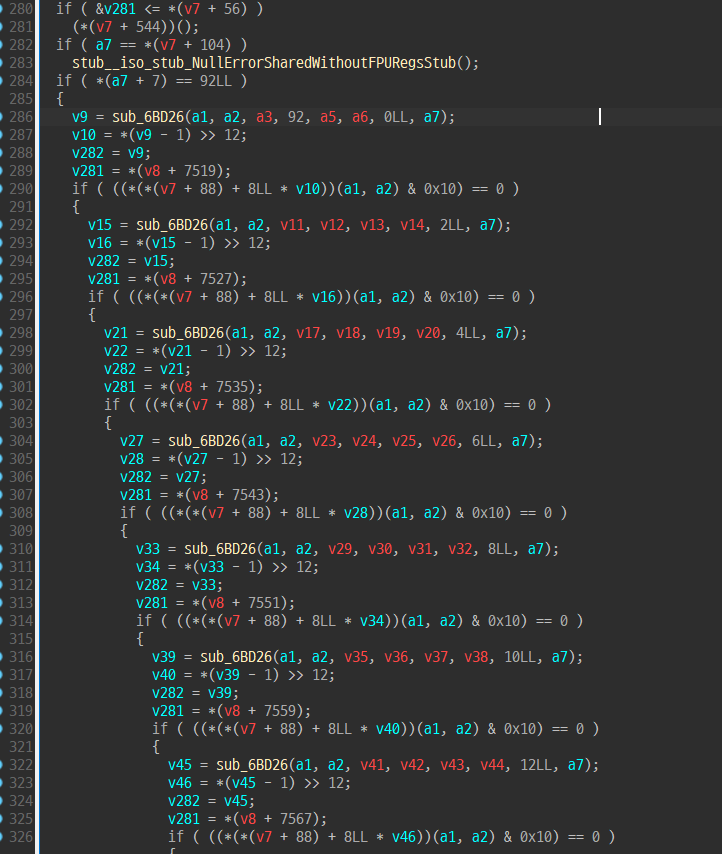Screen dimensions: 722x854
Task: Click variable v27 at start of line 304
Action: point(132,440)
